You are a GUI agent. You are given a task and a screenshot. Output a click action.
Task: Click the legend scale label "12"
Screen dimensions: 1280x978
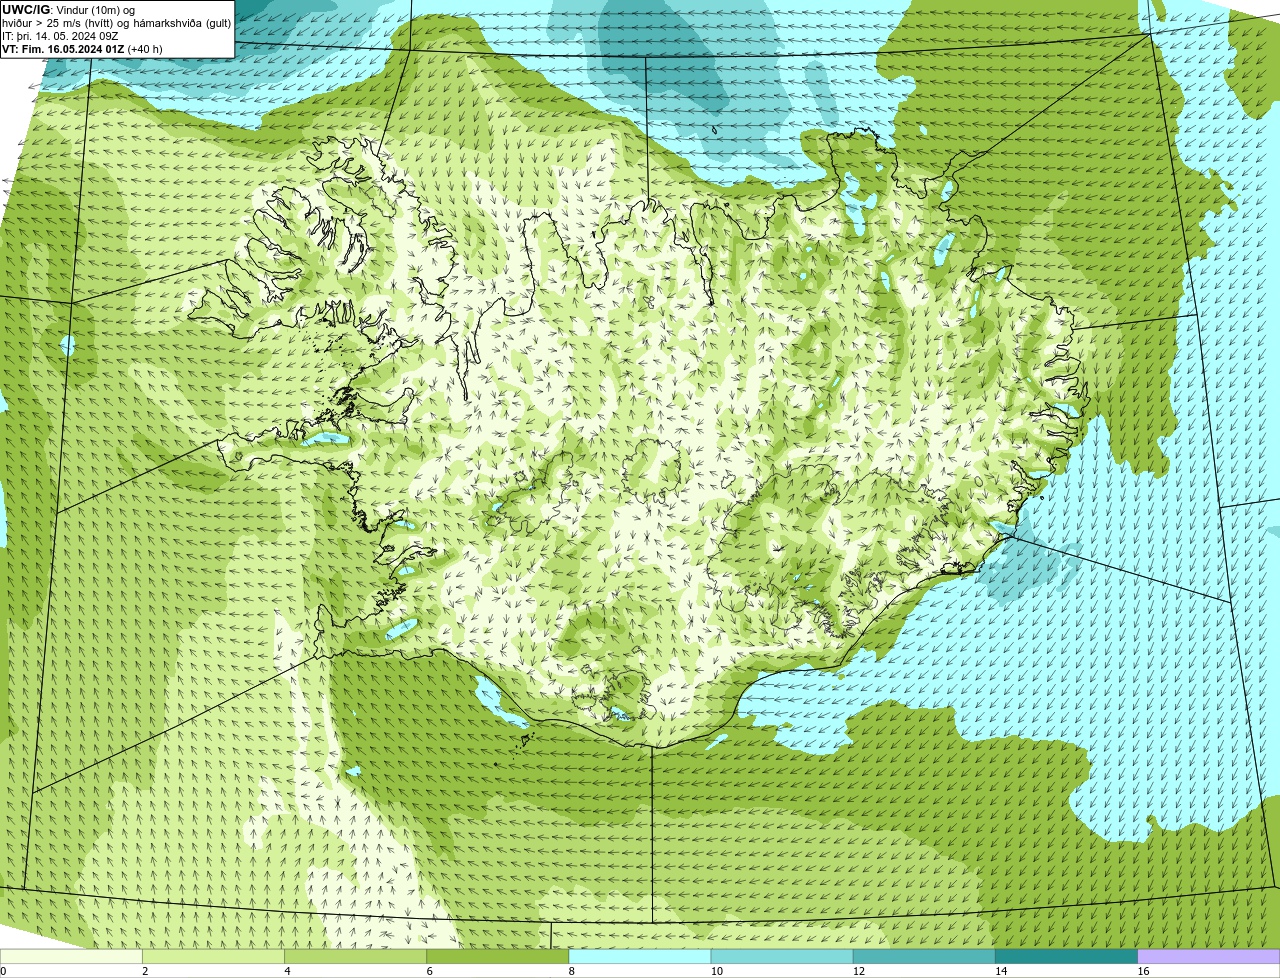coord(859,971)
